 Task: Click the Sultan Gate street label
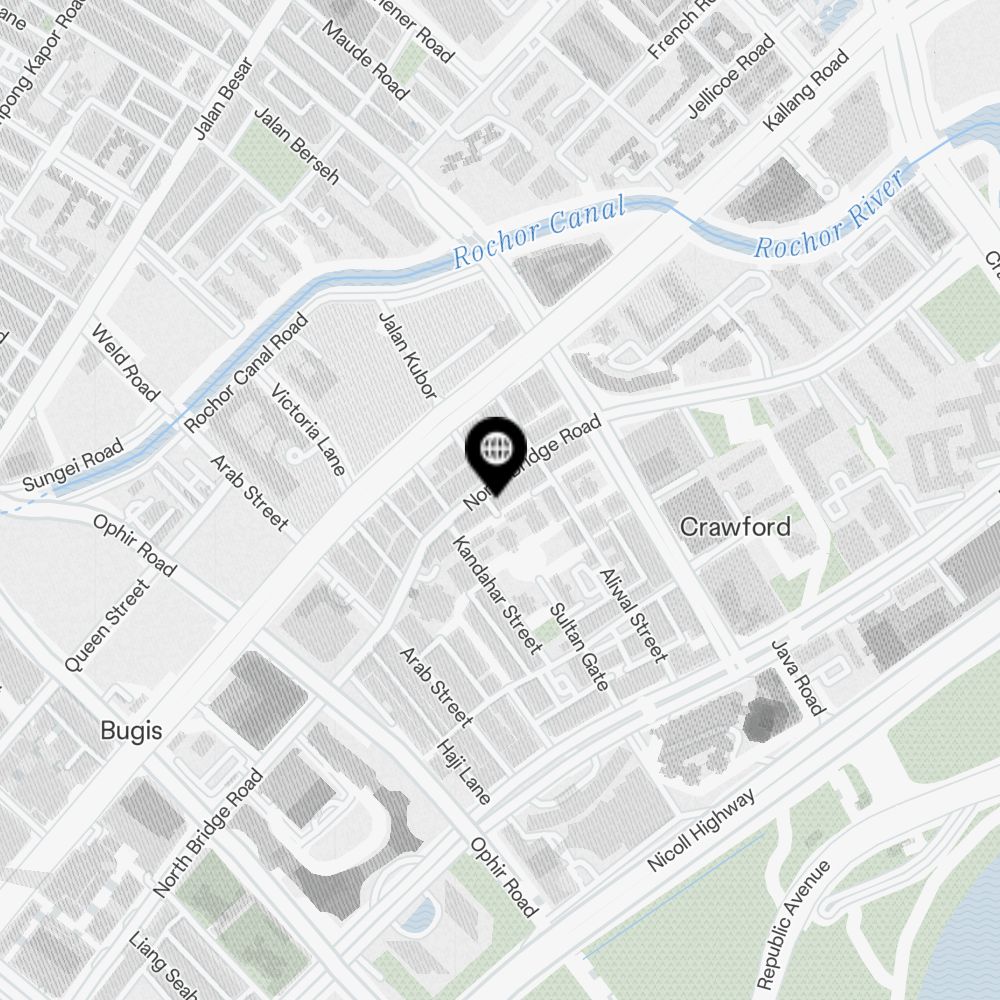[579, 647]
